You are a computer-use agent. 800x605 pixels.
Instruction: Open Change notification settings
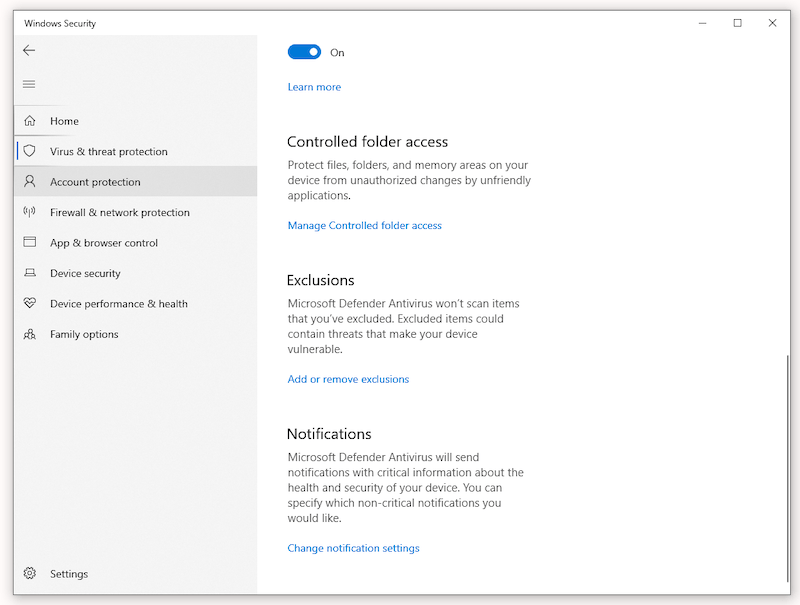pos(353,549)
